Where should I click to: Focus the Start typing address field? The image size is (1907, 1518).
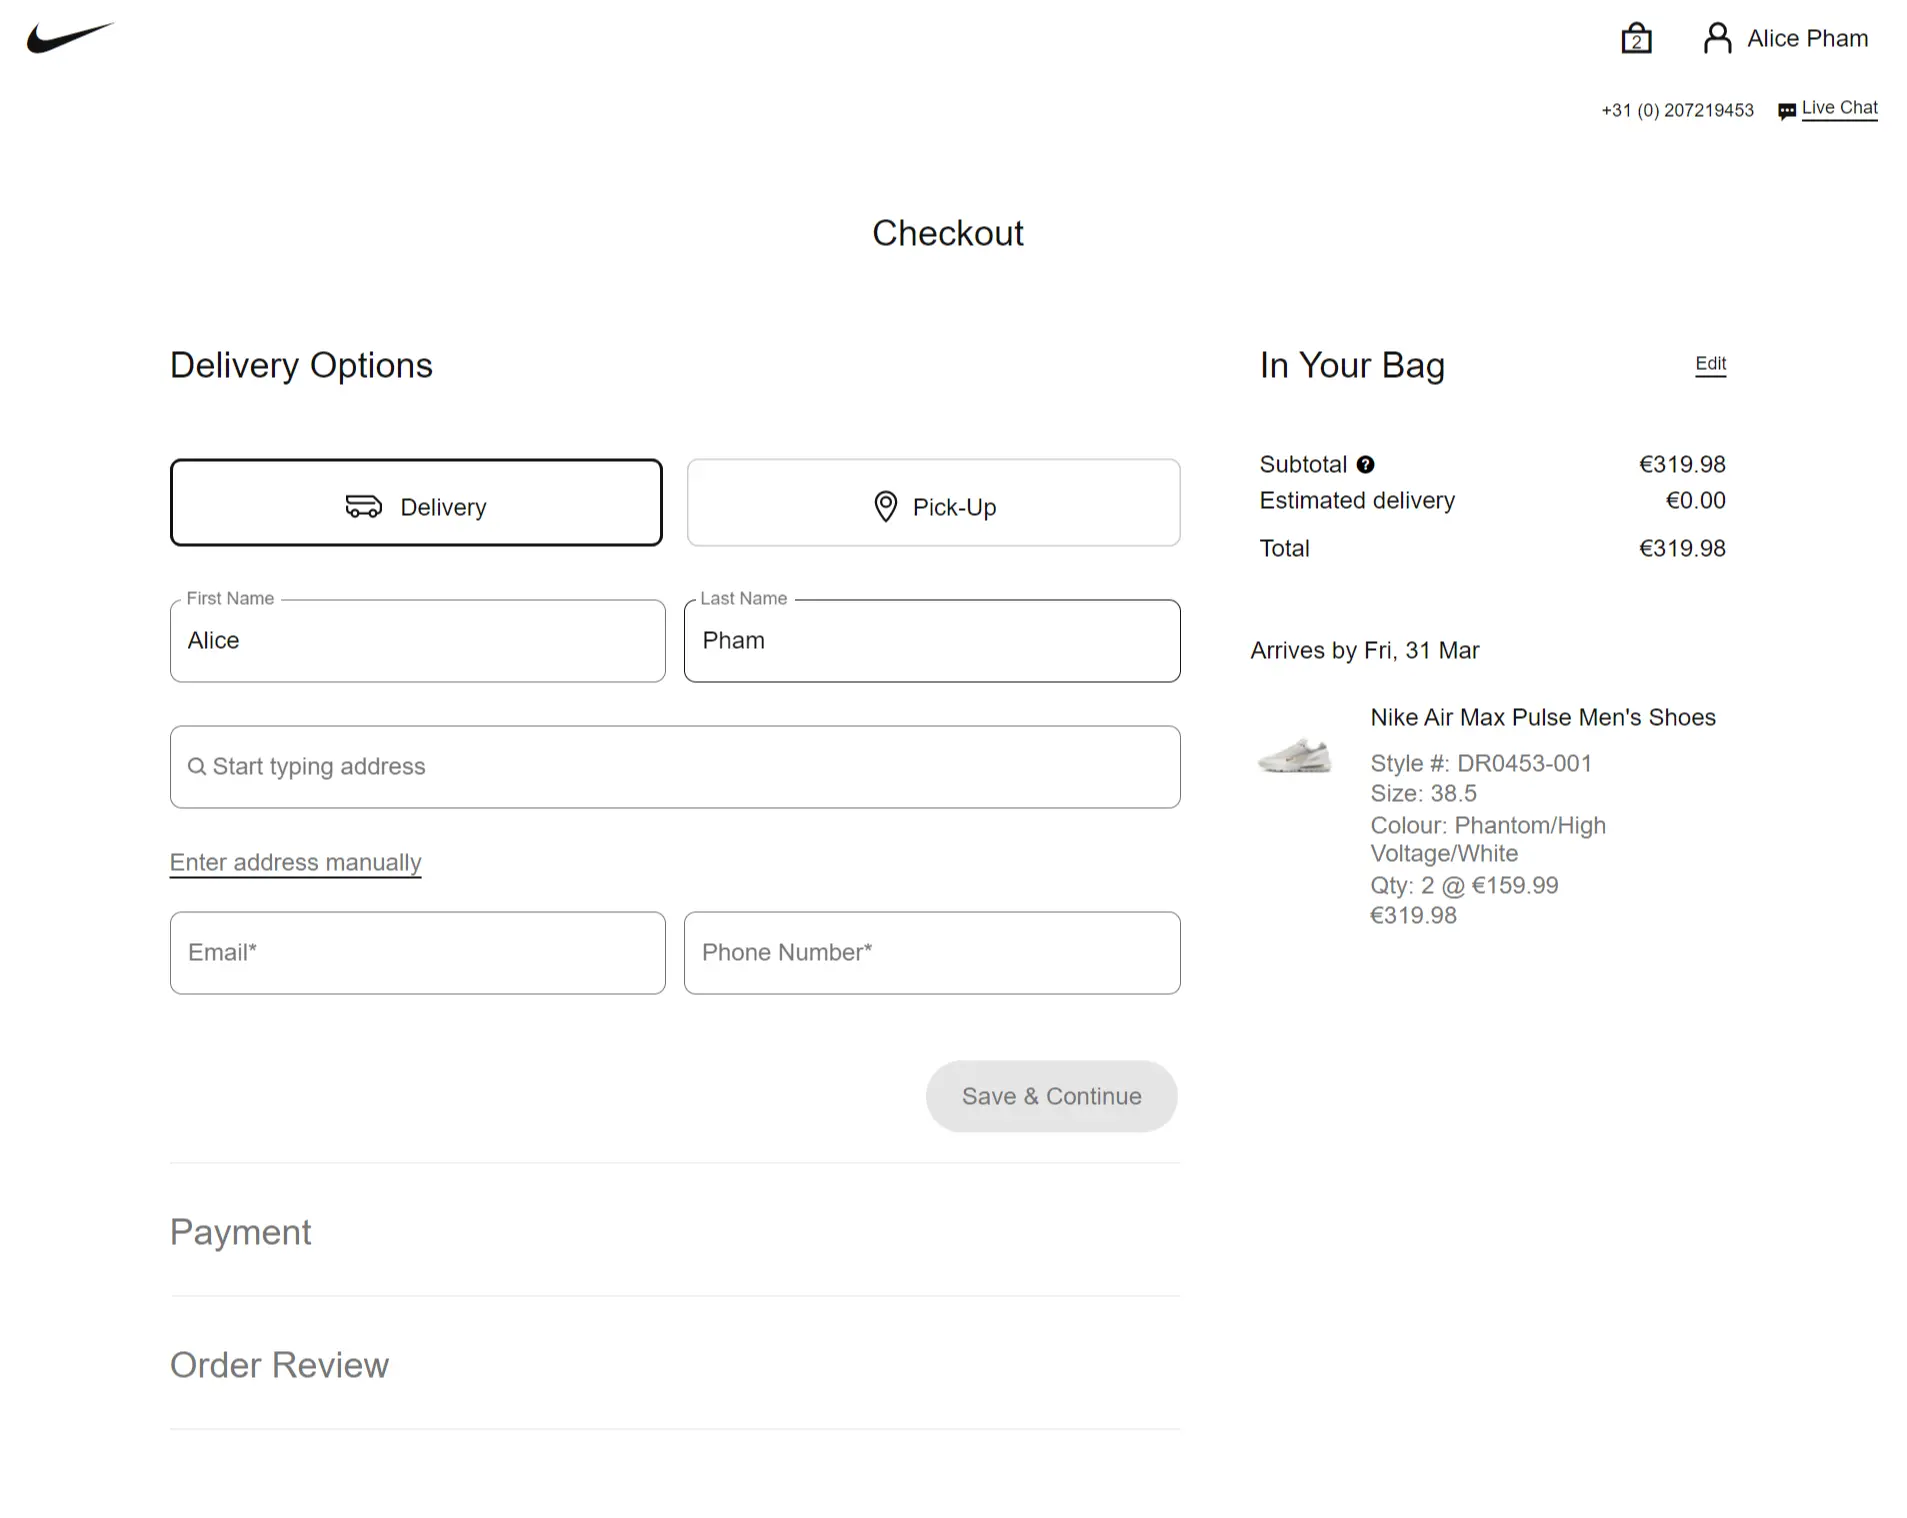675,767
